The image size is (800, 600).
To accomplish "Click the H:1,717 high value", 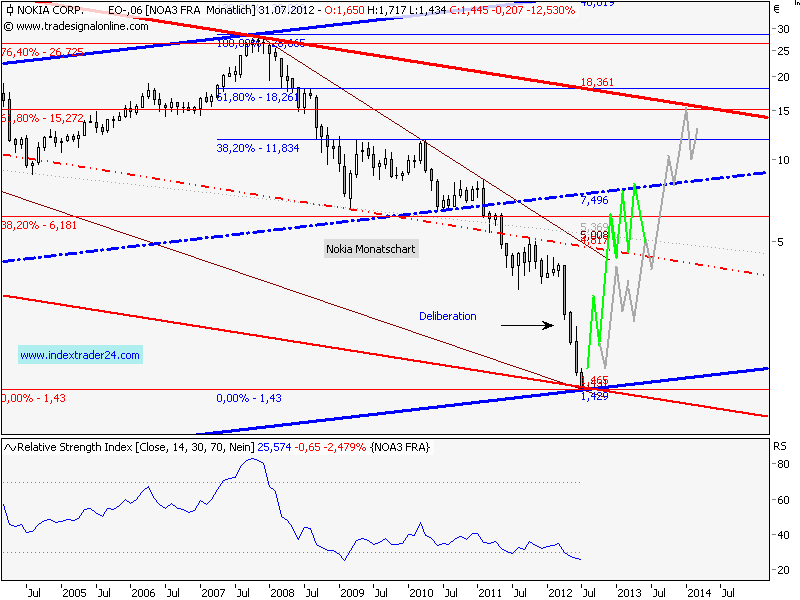I will click(x=386, y=10).
